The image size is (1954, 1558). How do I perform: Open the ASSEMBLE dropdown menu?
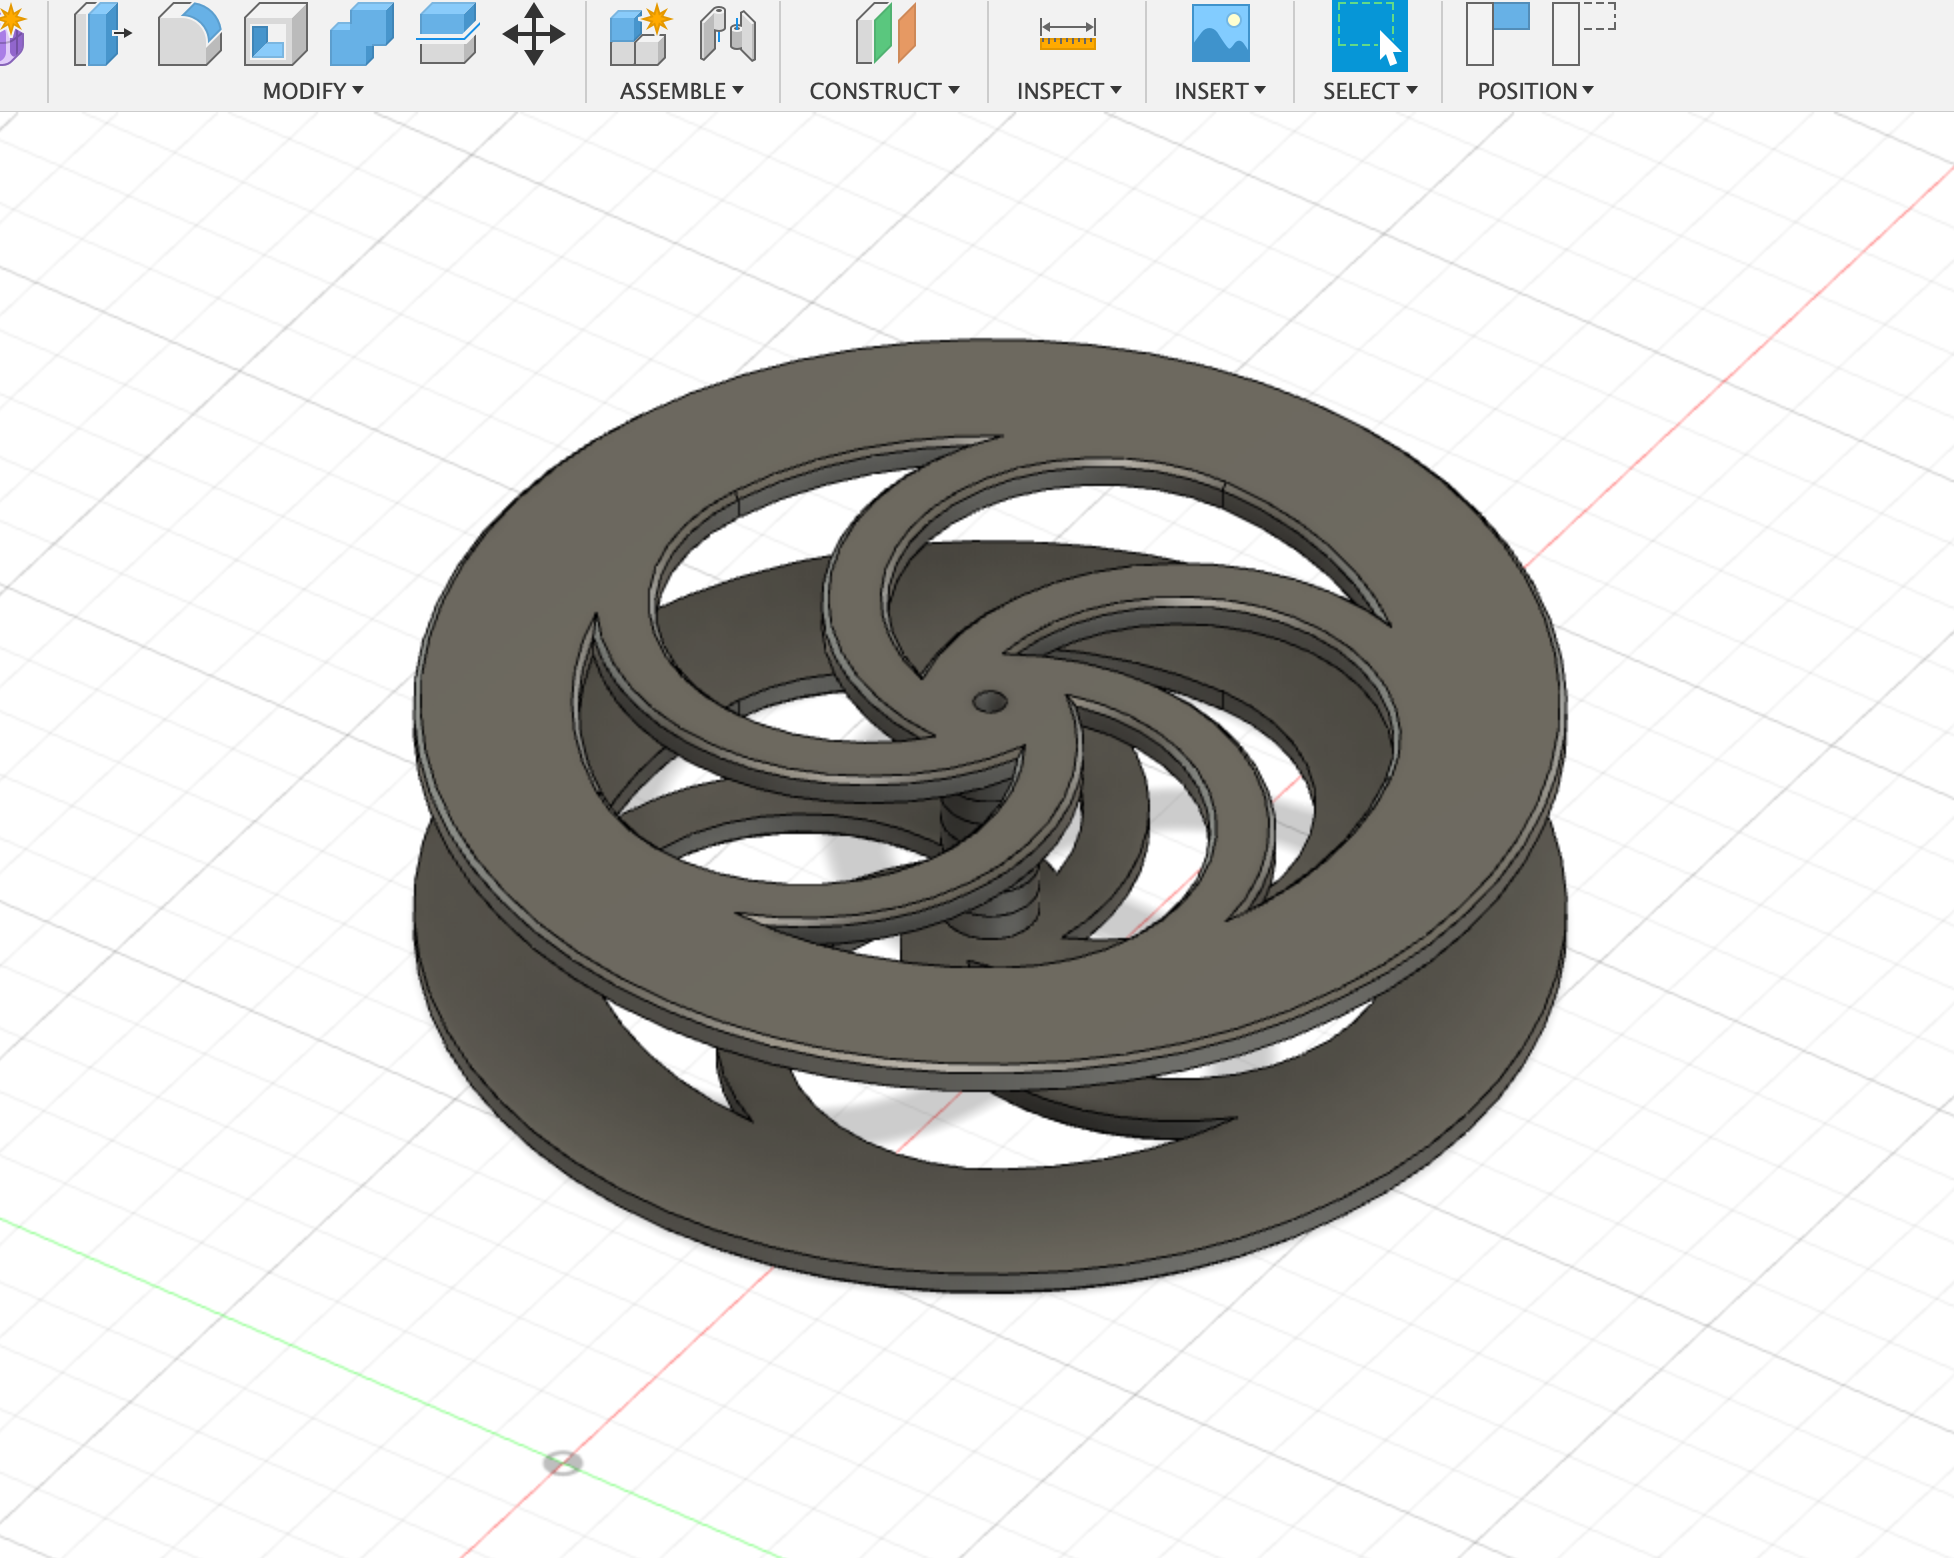(x=682, y=91)
